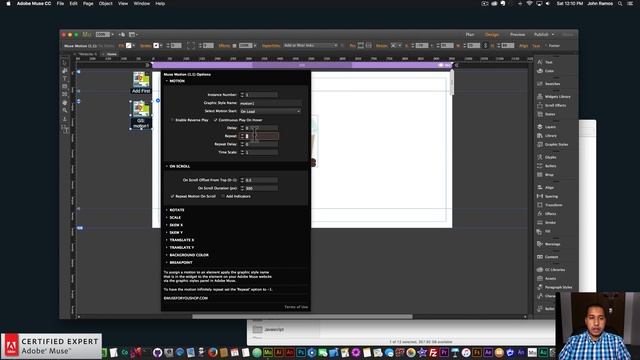Image resolution: width=640 pixels, height=360 pixels.
Task: Open the Bullets panel
Action: pyautogui.click(x=547, y=166)
